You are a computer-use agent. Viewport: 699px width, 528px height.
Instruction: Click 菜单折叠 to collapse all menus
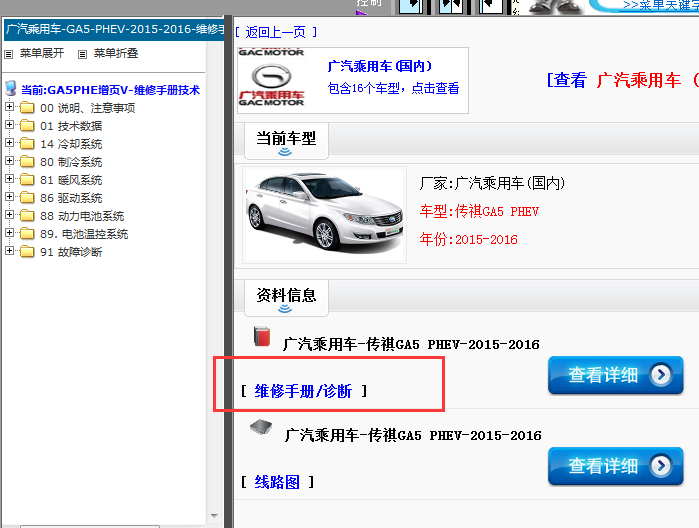click(x=115, y=54)
